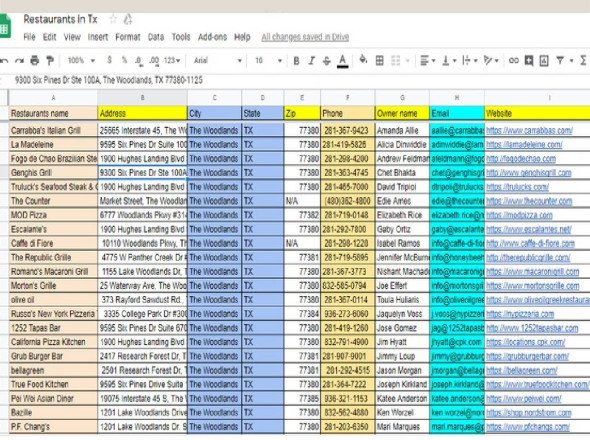Open the borders tool
Viewport: 590px width, 440px height.
(x=380, y=60)
